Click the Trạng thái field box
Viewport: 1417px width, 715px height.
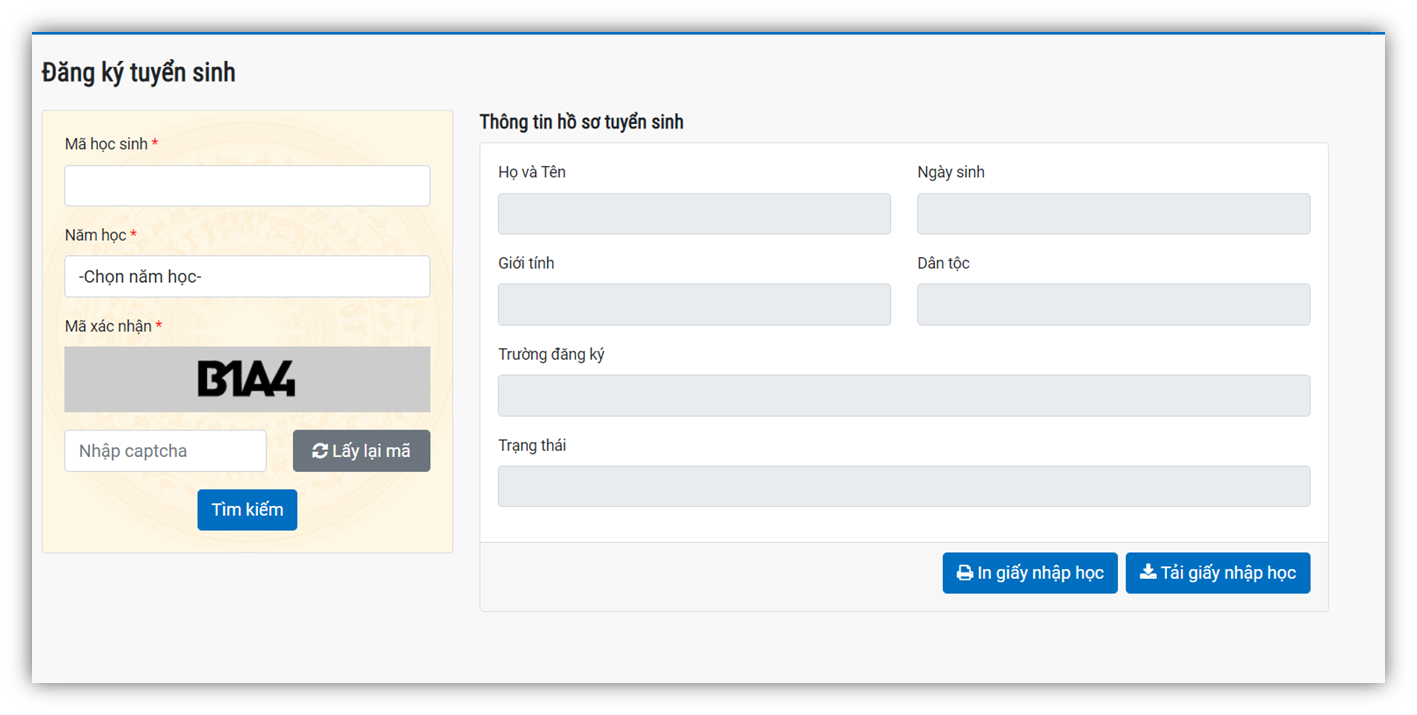tap(903, 487)
